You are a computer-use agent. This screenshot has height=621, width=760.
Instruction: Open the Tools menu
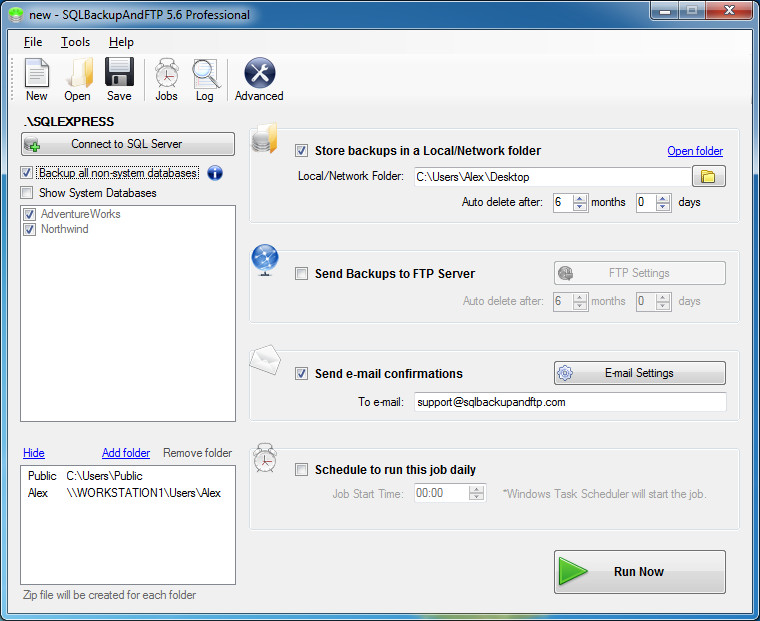coord(75,42)
